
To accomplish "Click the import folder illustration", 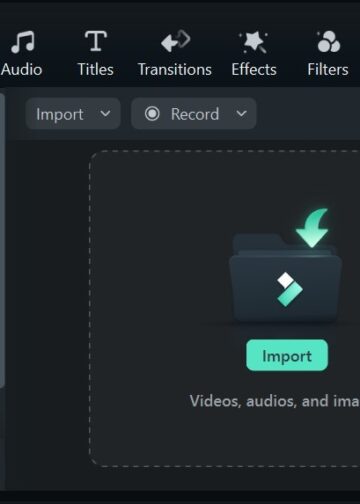I will 286,277.
